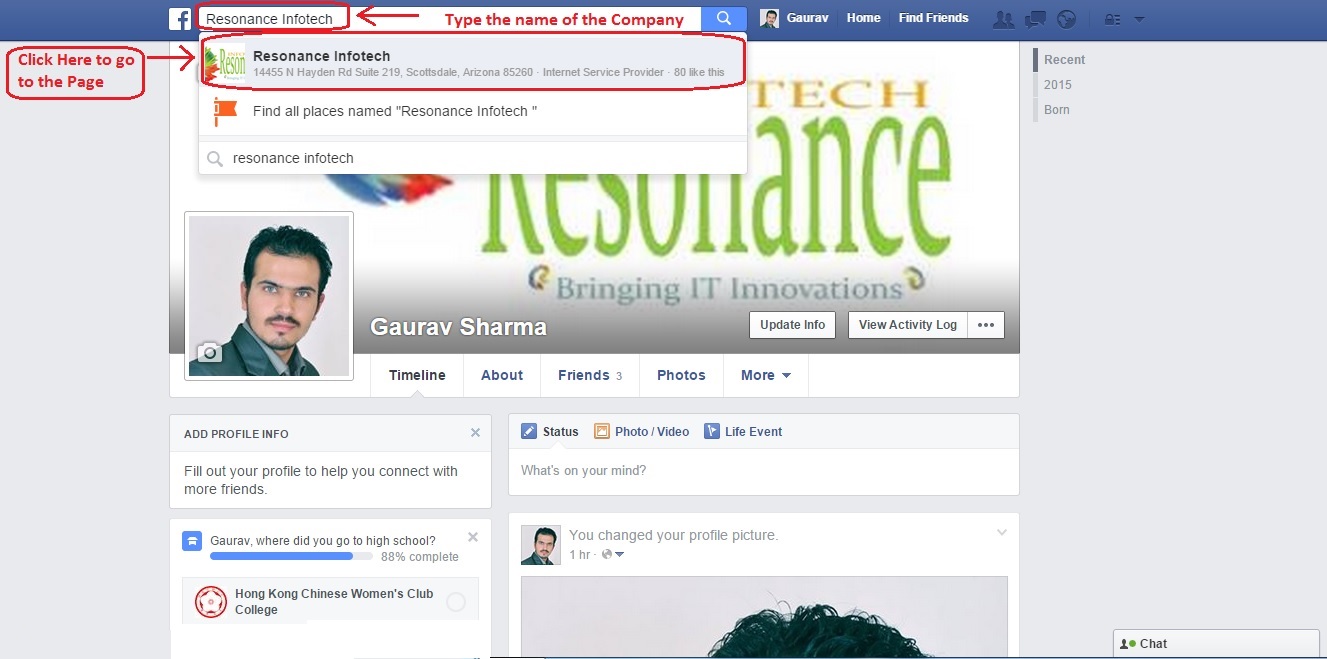Jump to 2015 in timeline navigator

pyautogui.click(x=1057, y=85)
